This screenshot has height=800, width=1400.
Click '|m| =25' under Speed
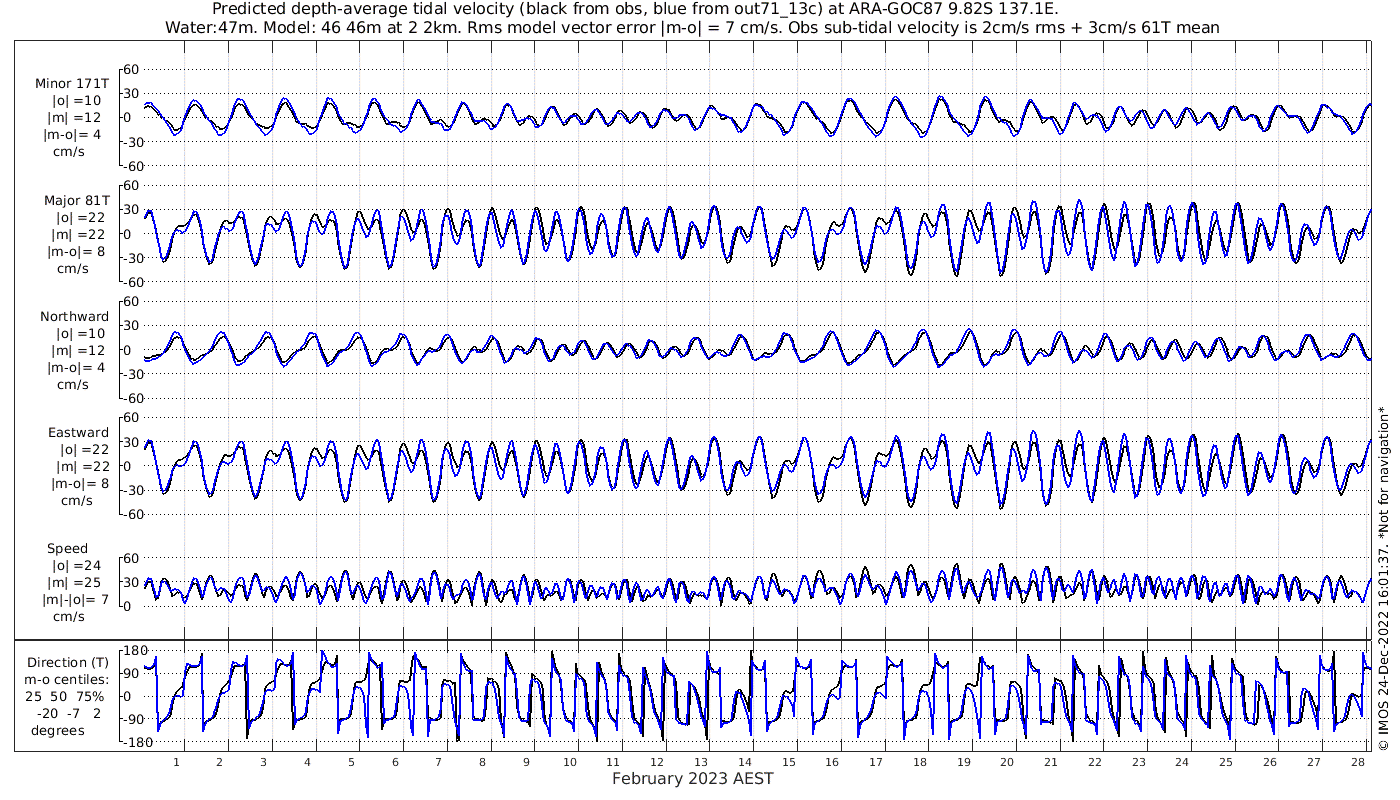point(76,582)
